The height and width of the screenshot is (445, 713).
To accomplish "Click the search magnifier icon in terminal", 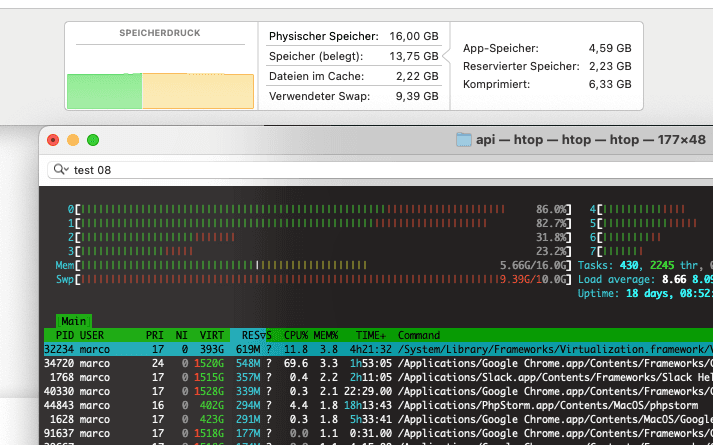I will click(60, 170).
